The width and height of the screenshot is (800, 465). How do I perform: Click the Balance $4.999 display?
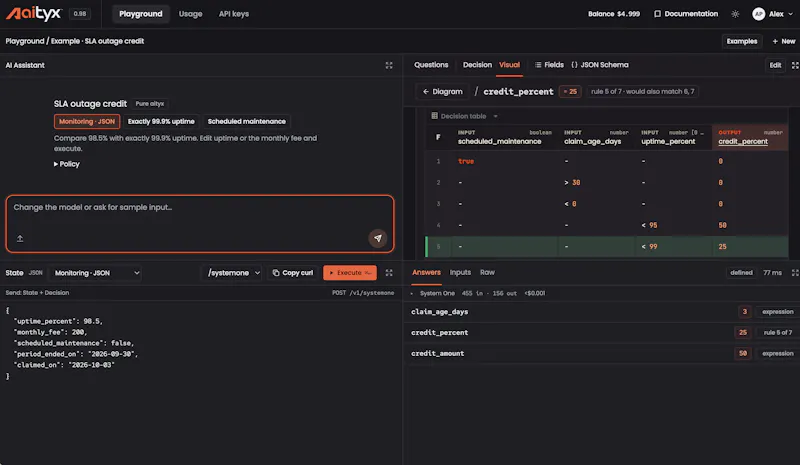click(613, 14)
